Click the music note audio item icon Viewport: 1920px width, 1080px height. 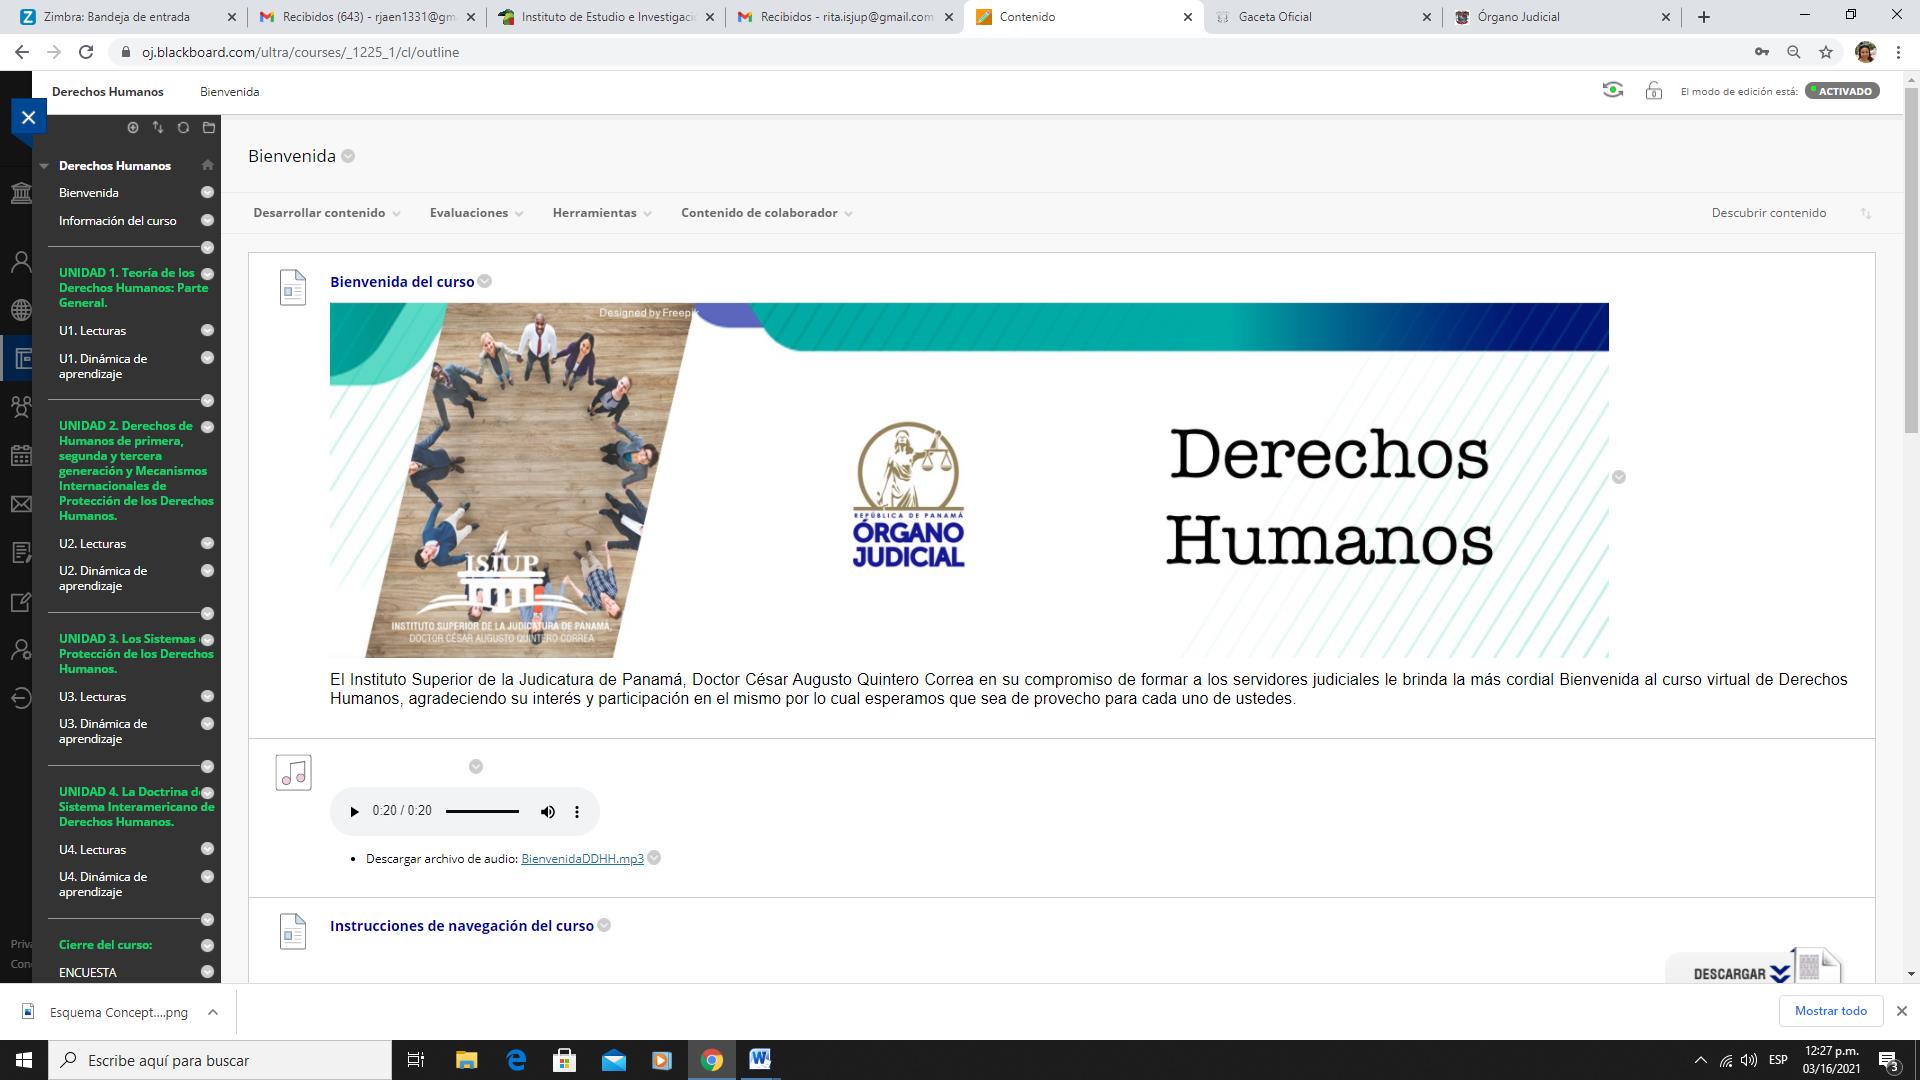pos(293,772)
